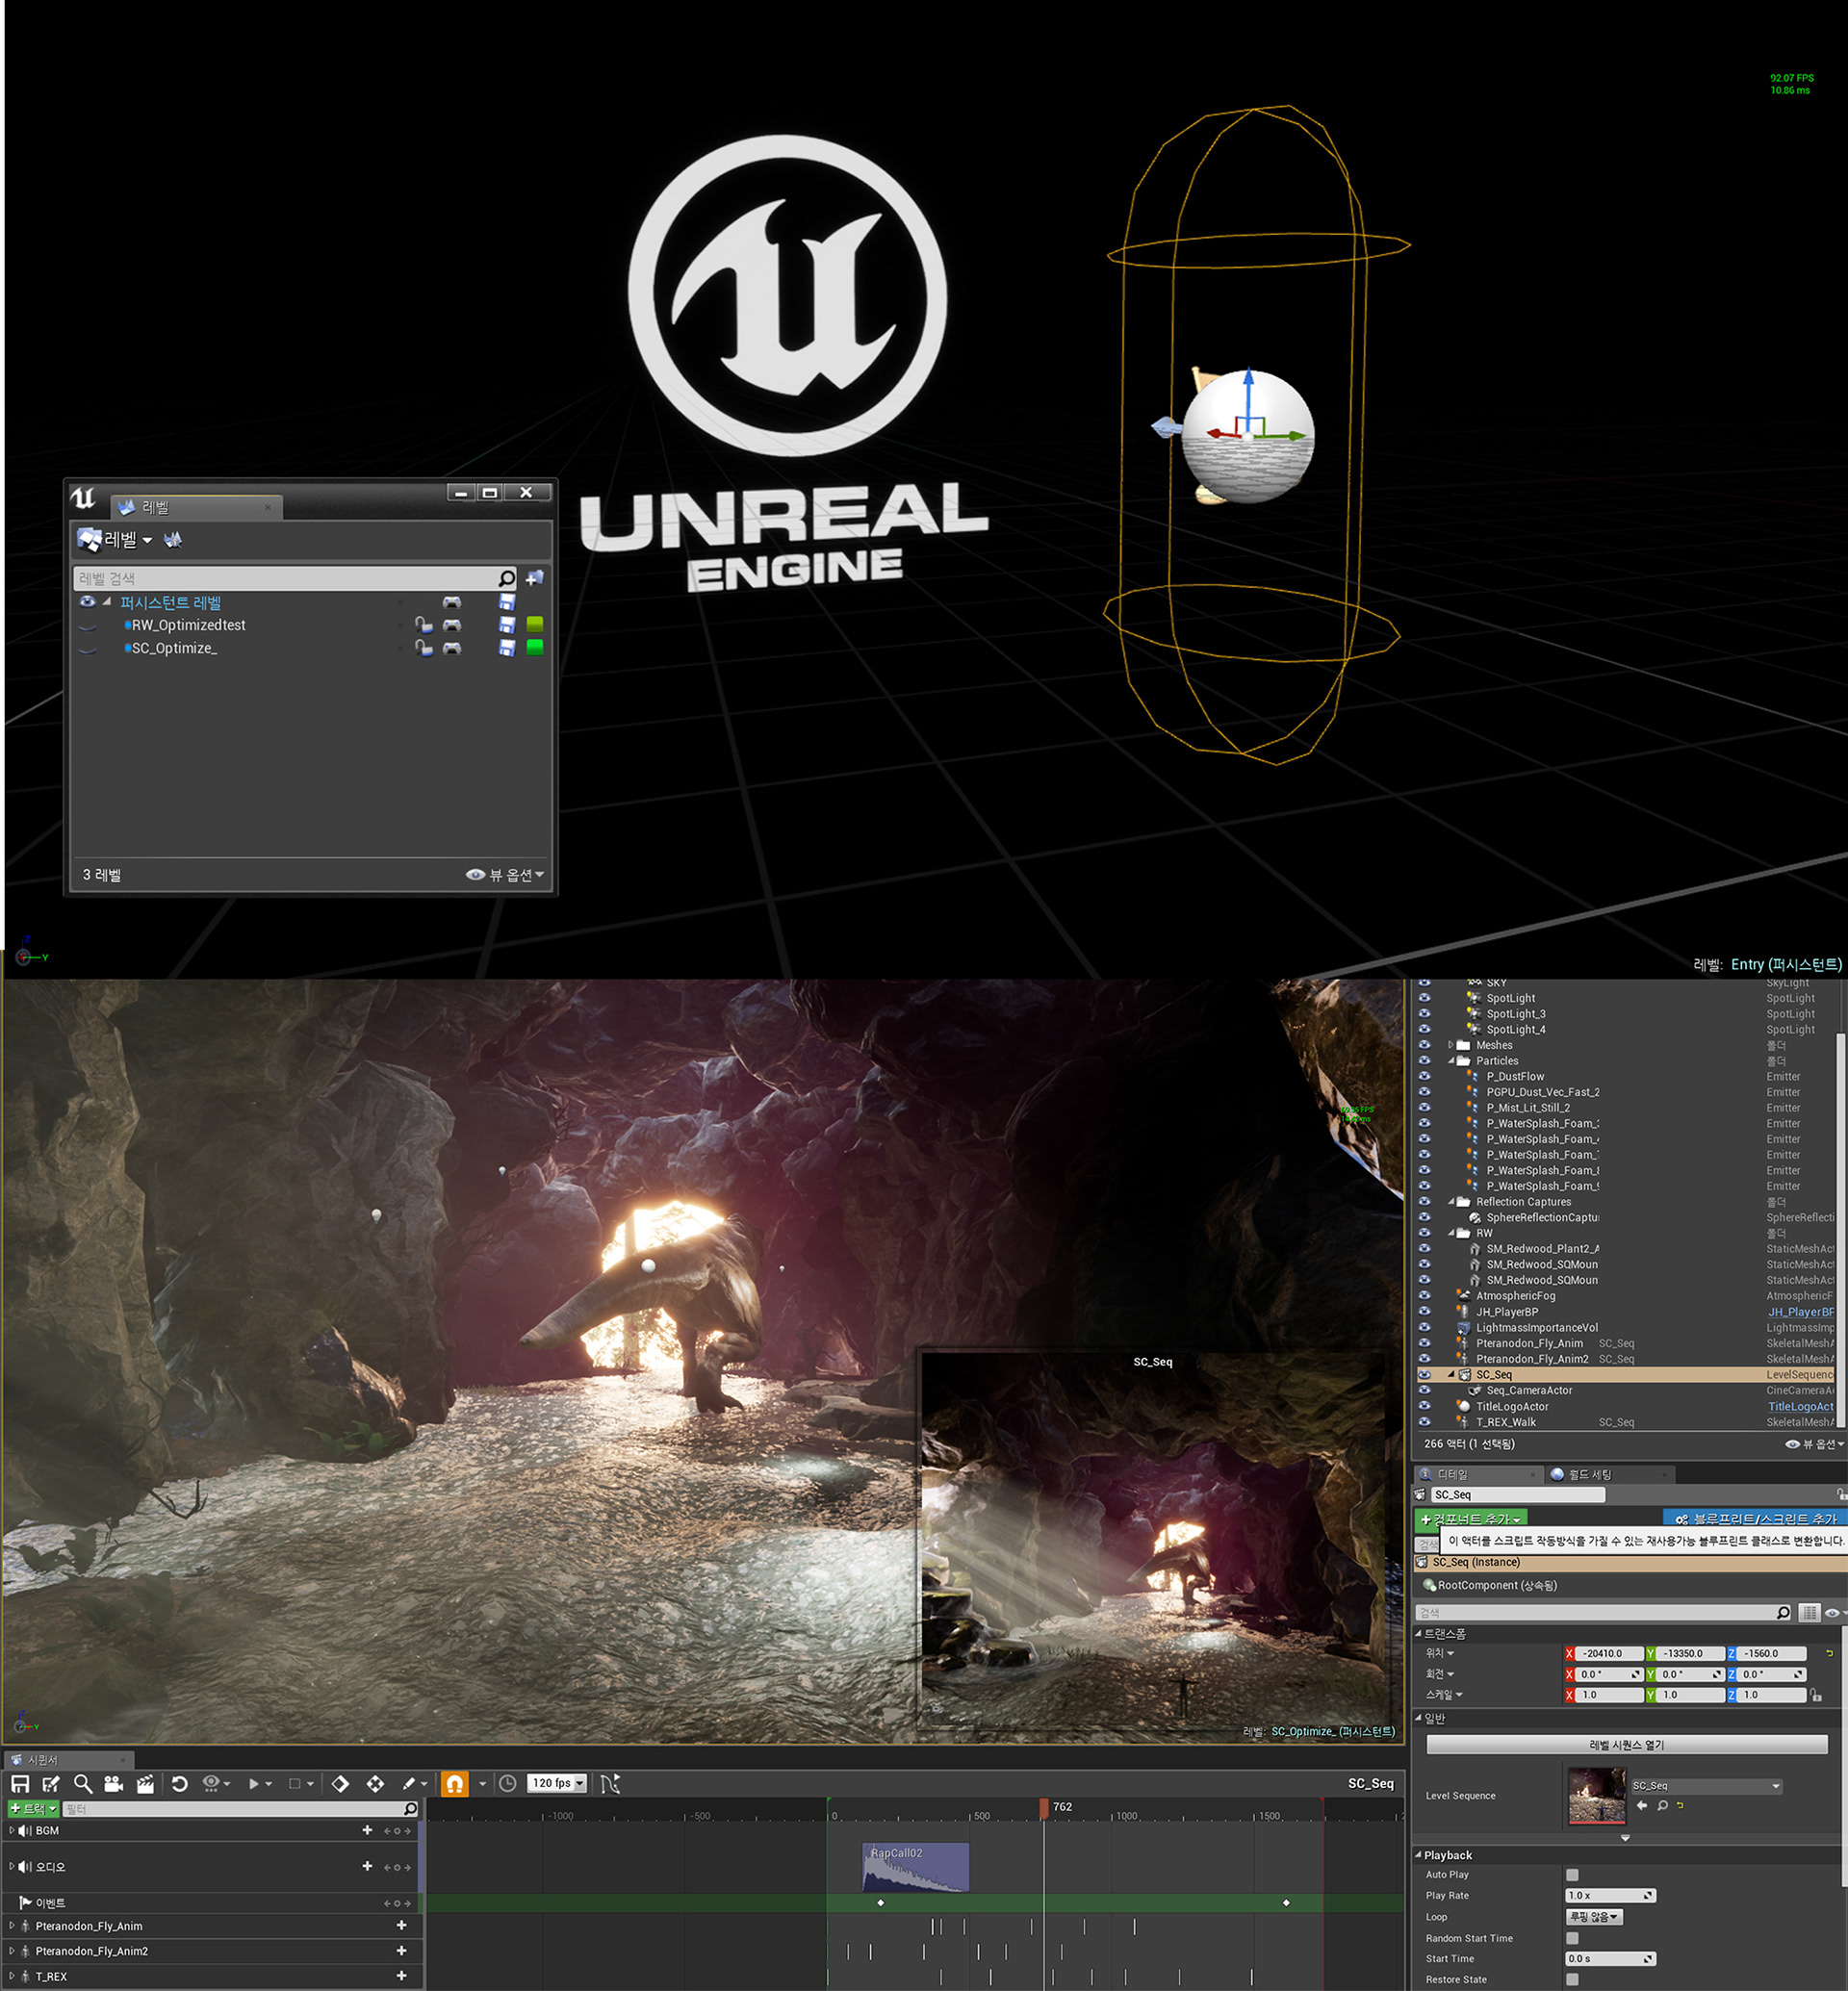Click the restore/revert circular arrow icon in sequencer
This screenshot has width=1848, height=1991.
pyautogui.click(x=180, y=1783)
